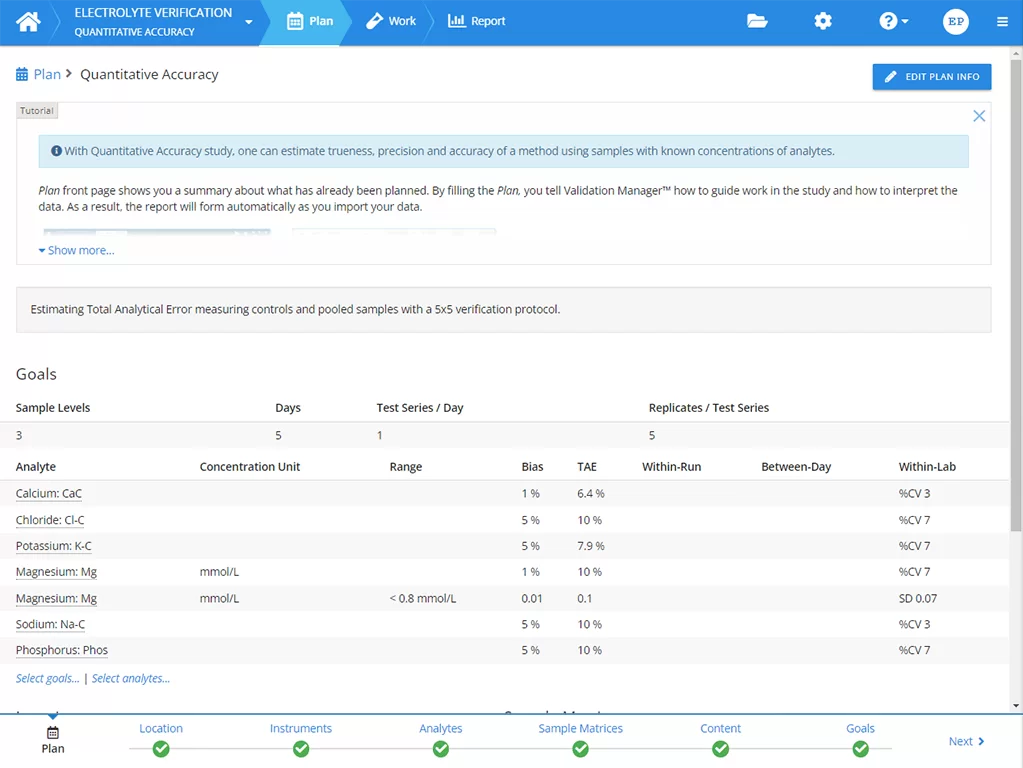Click the EP user avatar
Image resolution: width=1023 pixels, height=768 pixels.
[955, 21]
